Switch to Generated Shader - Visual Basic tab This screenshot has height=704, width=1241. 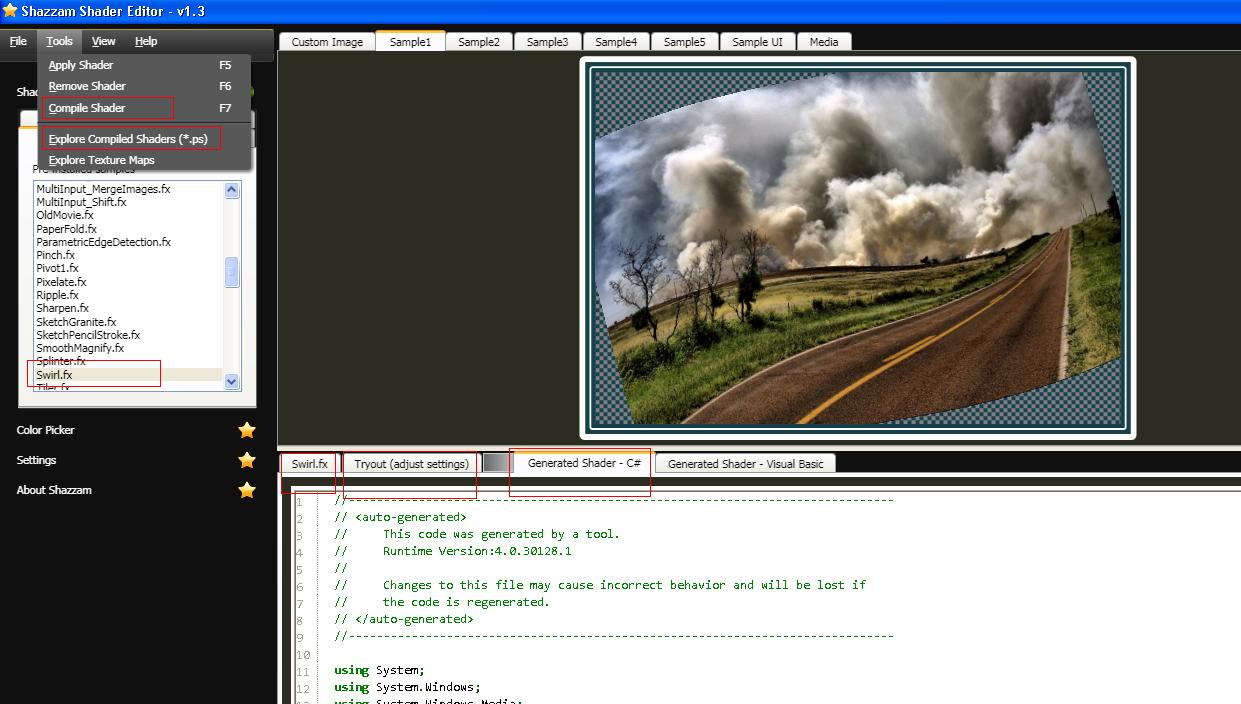(744, 462)
